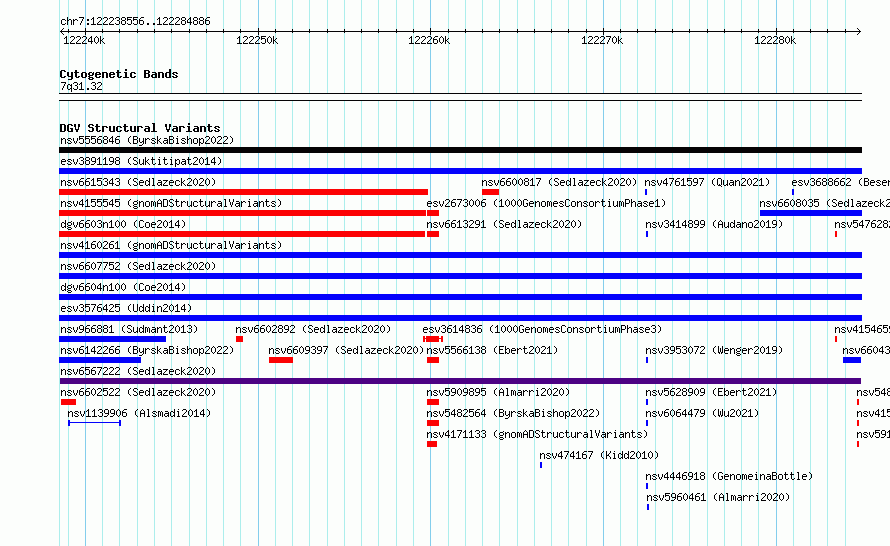
Task: Open dgv6603n100 (Coe2014) label
Action: [x=123, y=224]
